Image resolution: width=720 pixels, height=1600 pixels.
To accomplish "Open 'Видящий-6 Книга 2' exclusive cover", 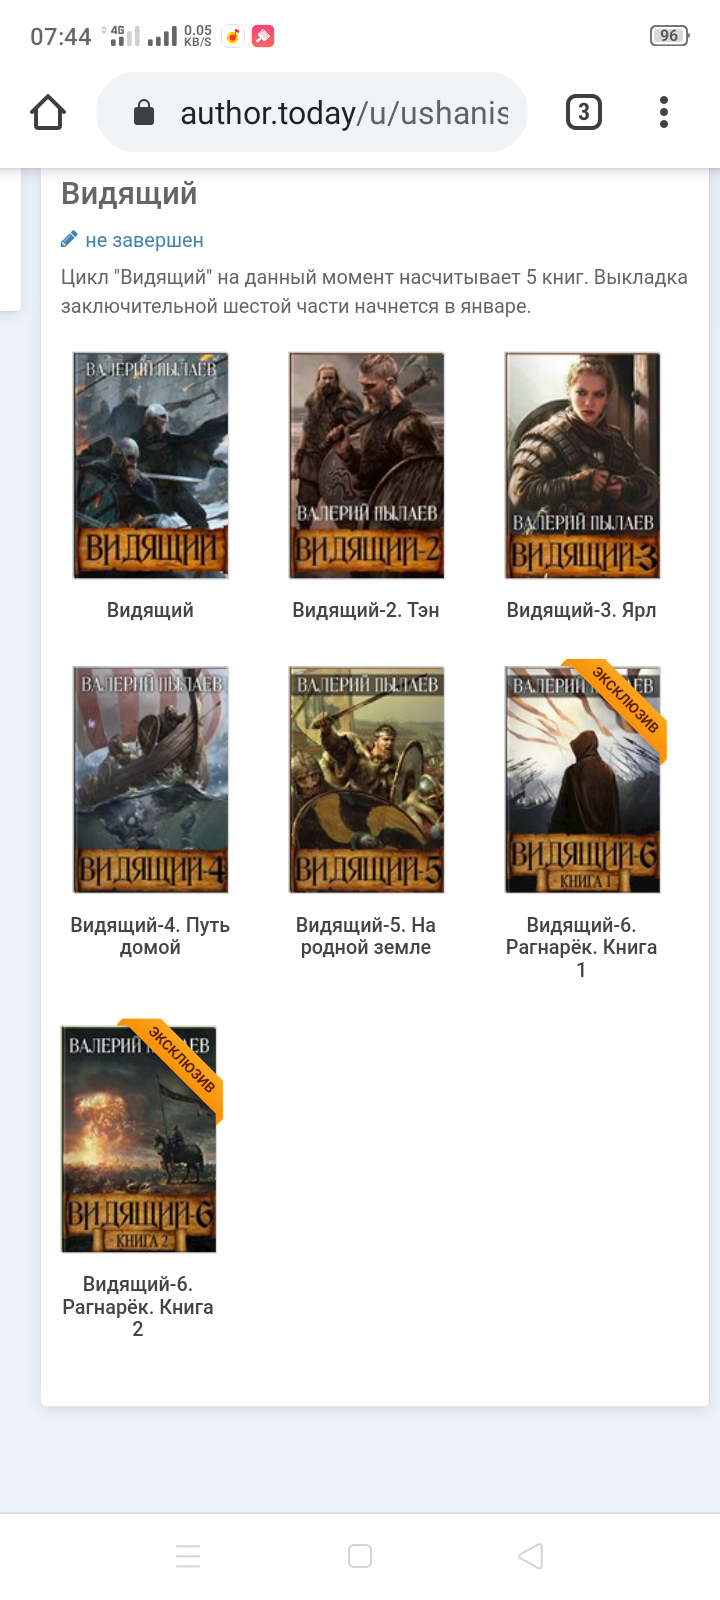I will pyautogui.click(x=139, y=1139).
